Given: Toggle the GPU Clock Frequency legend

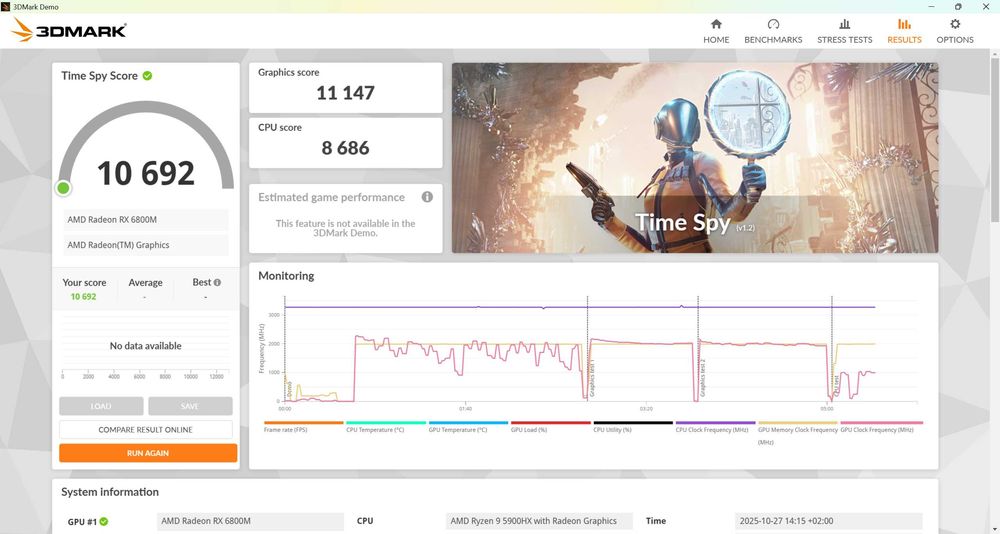Looking at the screenshot, I should [x=881, y=426].
